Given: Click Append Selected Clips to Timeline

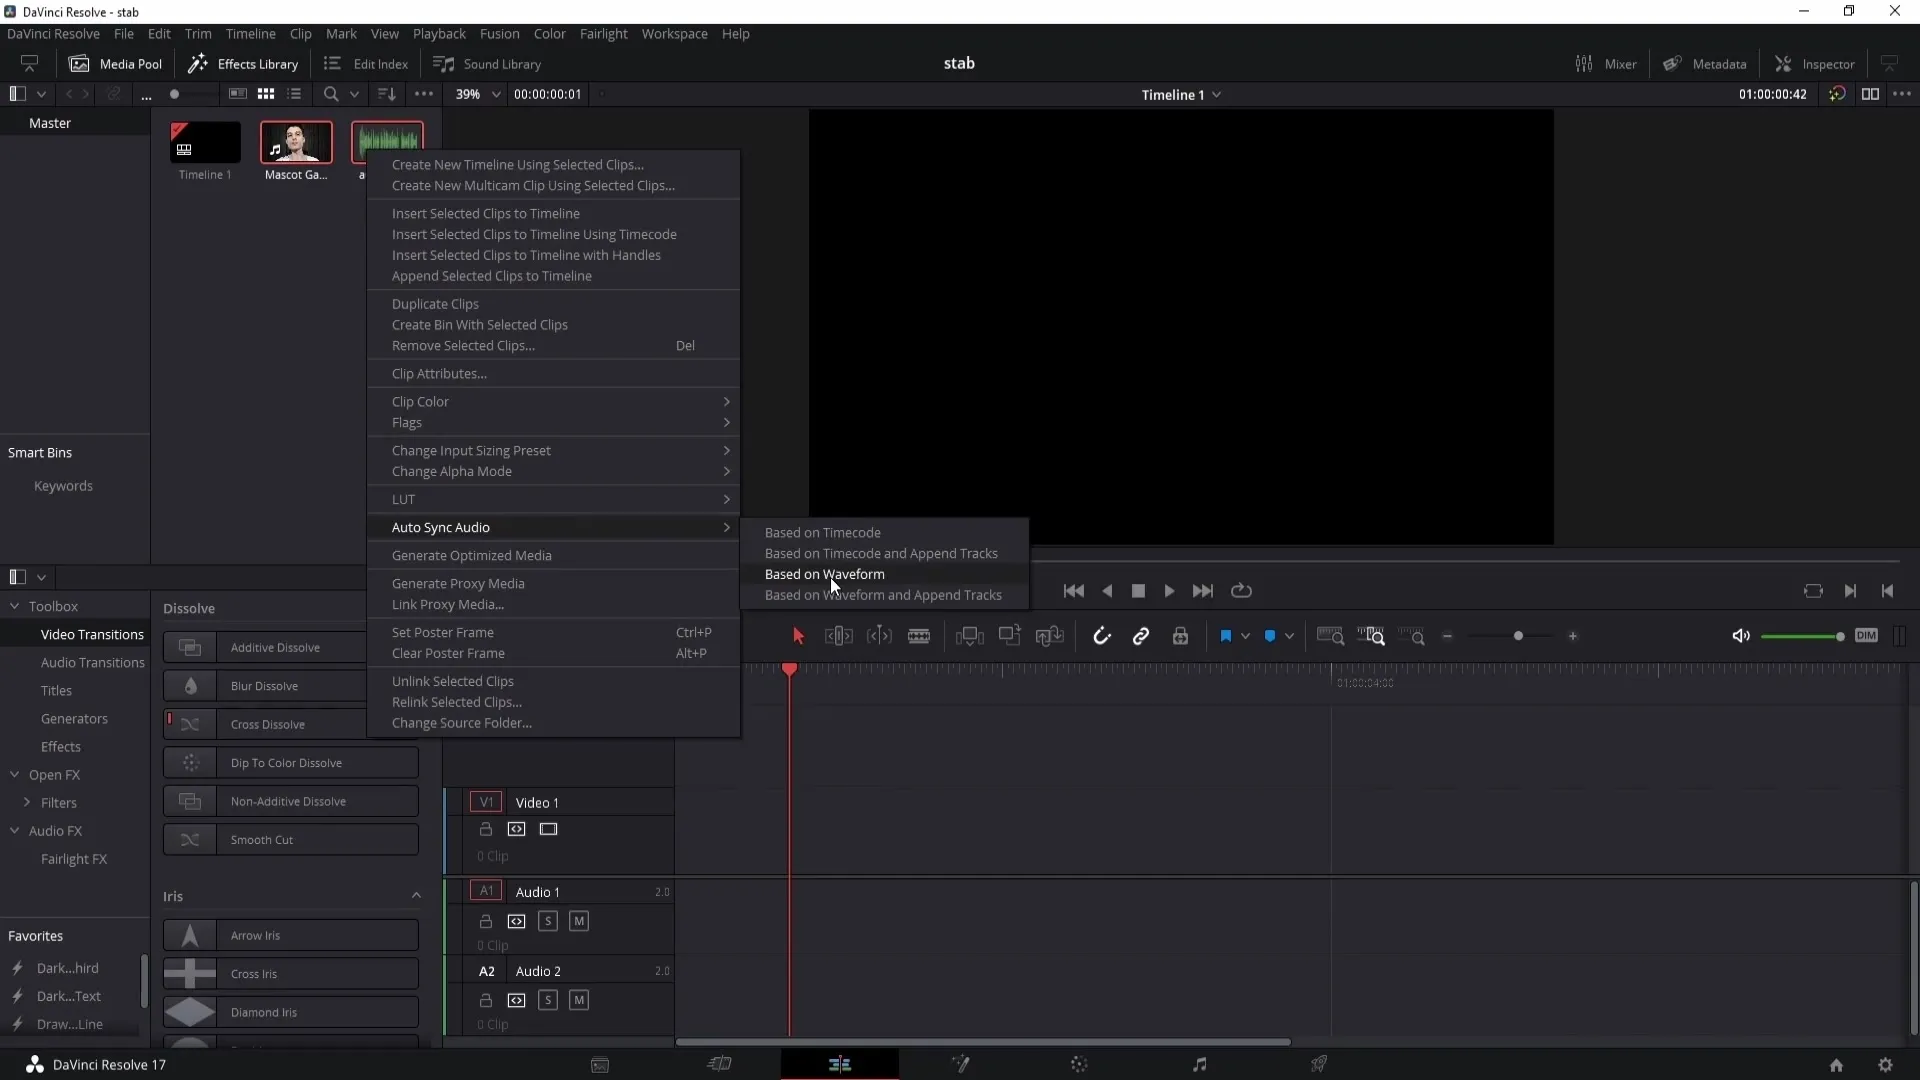Looking at the screenshot, I should coord(491,276).
